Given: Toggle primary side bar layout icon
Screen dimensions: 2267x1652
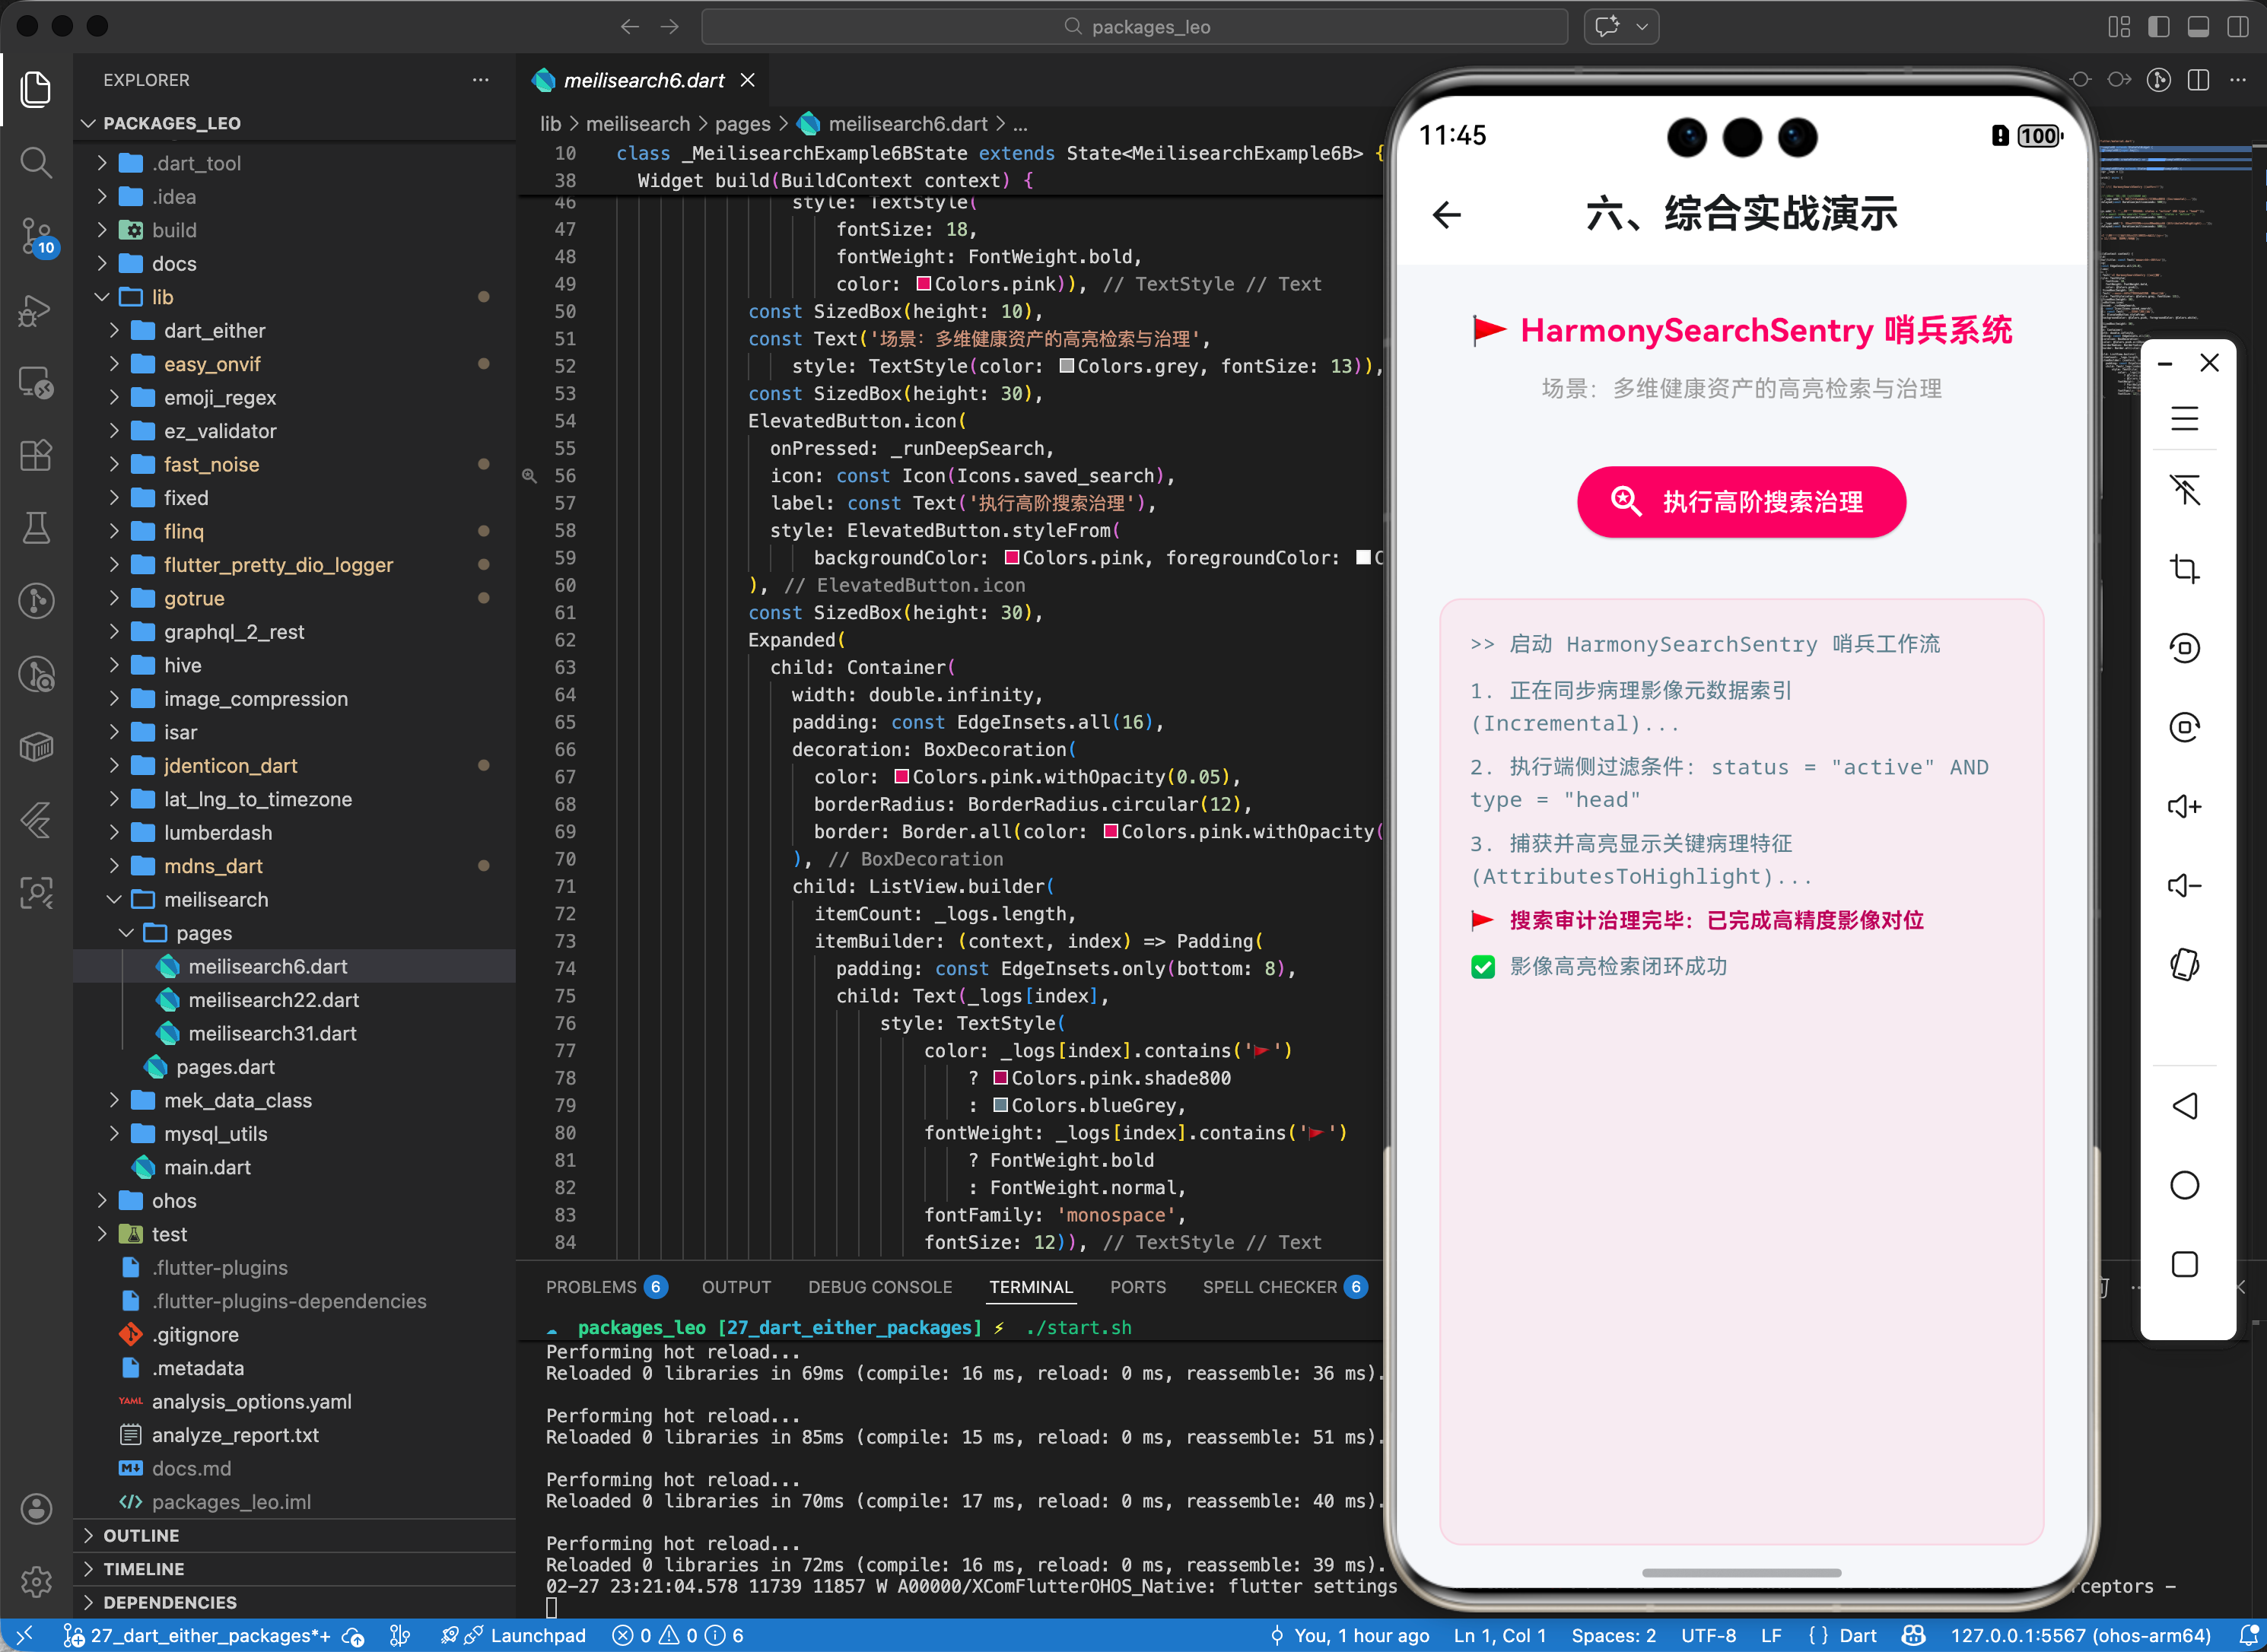Looking at the screenshot, I should 2158,27.
